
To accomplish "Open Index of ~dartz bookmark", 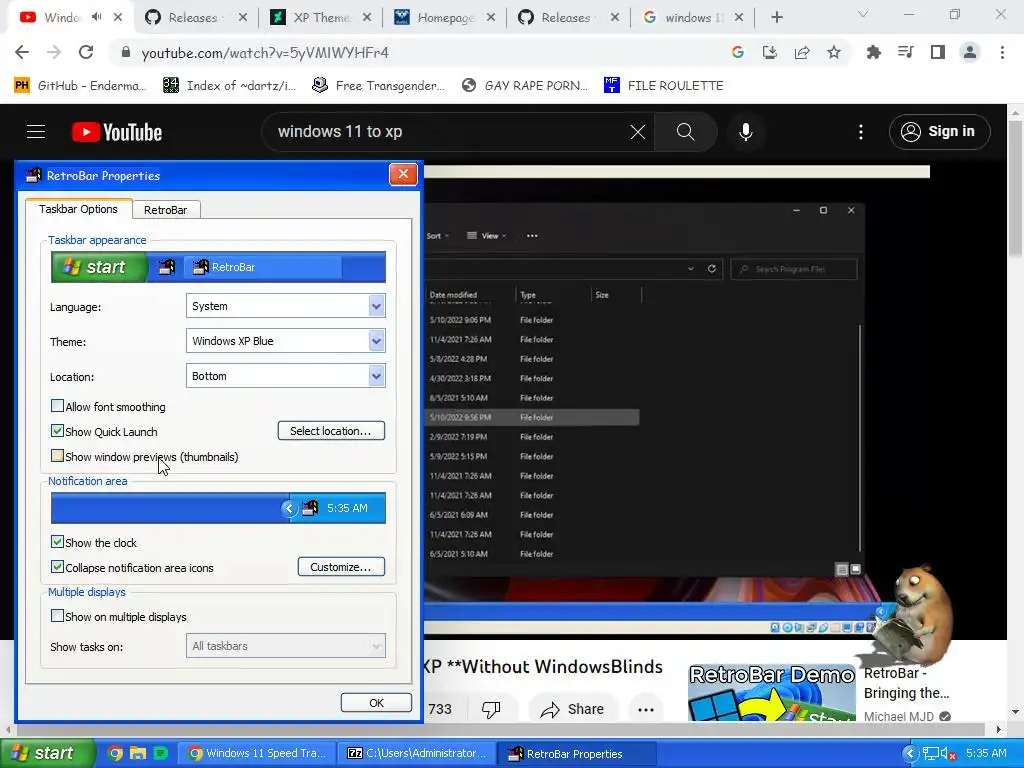I will 230,86.
